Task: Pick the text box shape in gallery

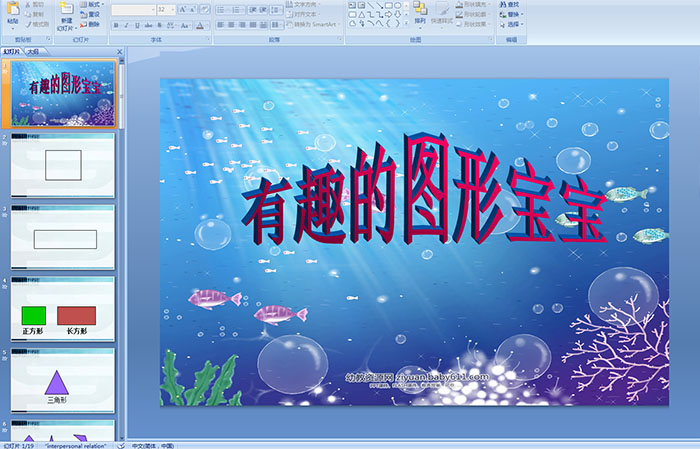Action: coord(352,5)
